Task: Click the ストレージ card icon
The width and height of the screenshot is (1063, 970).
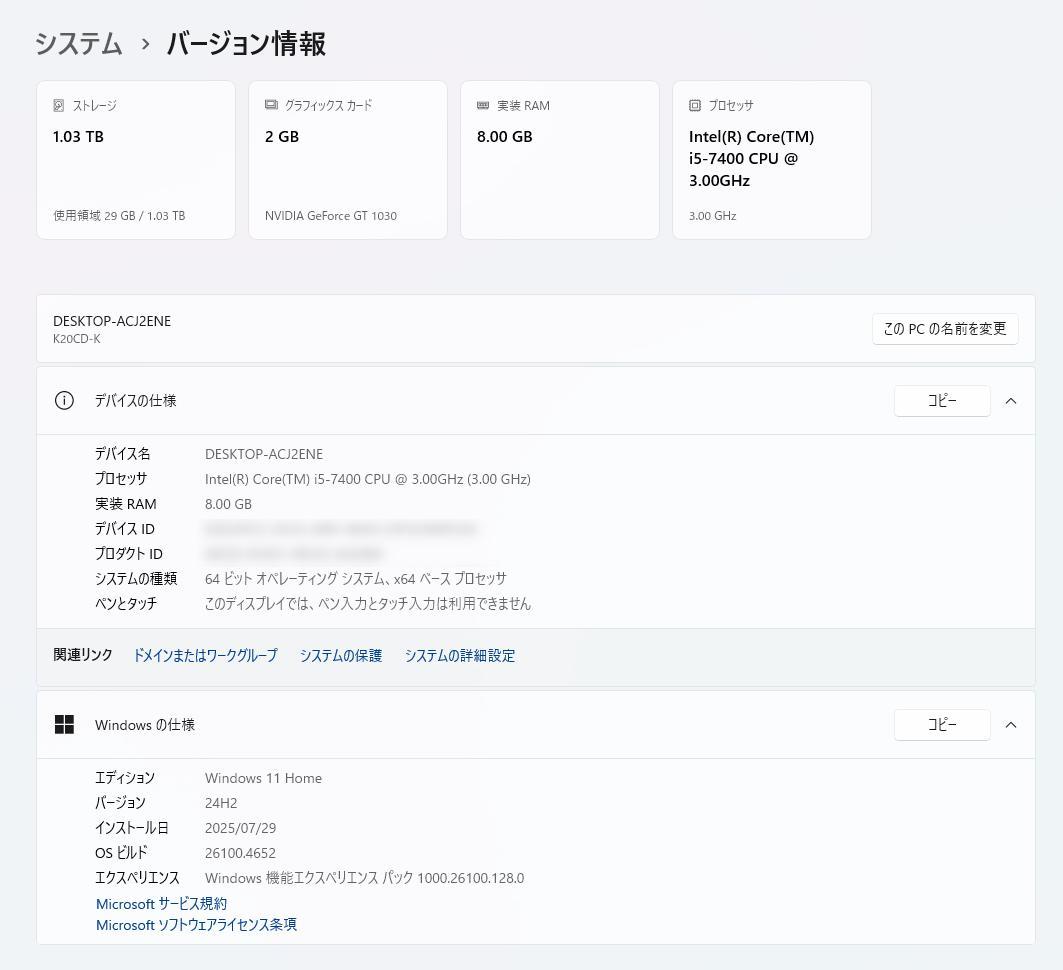Action: point(60,105)
